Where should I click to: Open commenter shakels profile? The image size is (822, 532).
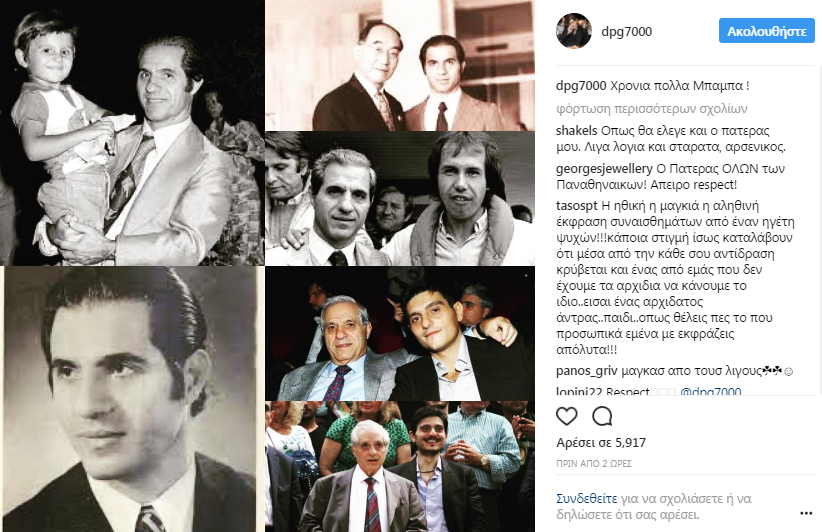[x=577, y=131]
